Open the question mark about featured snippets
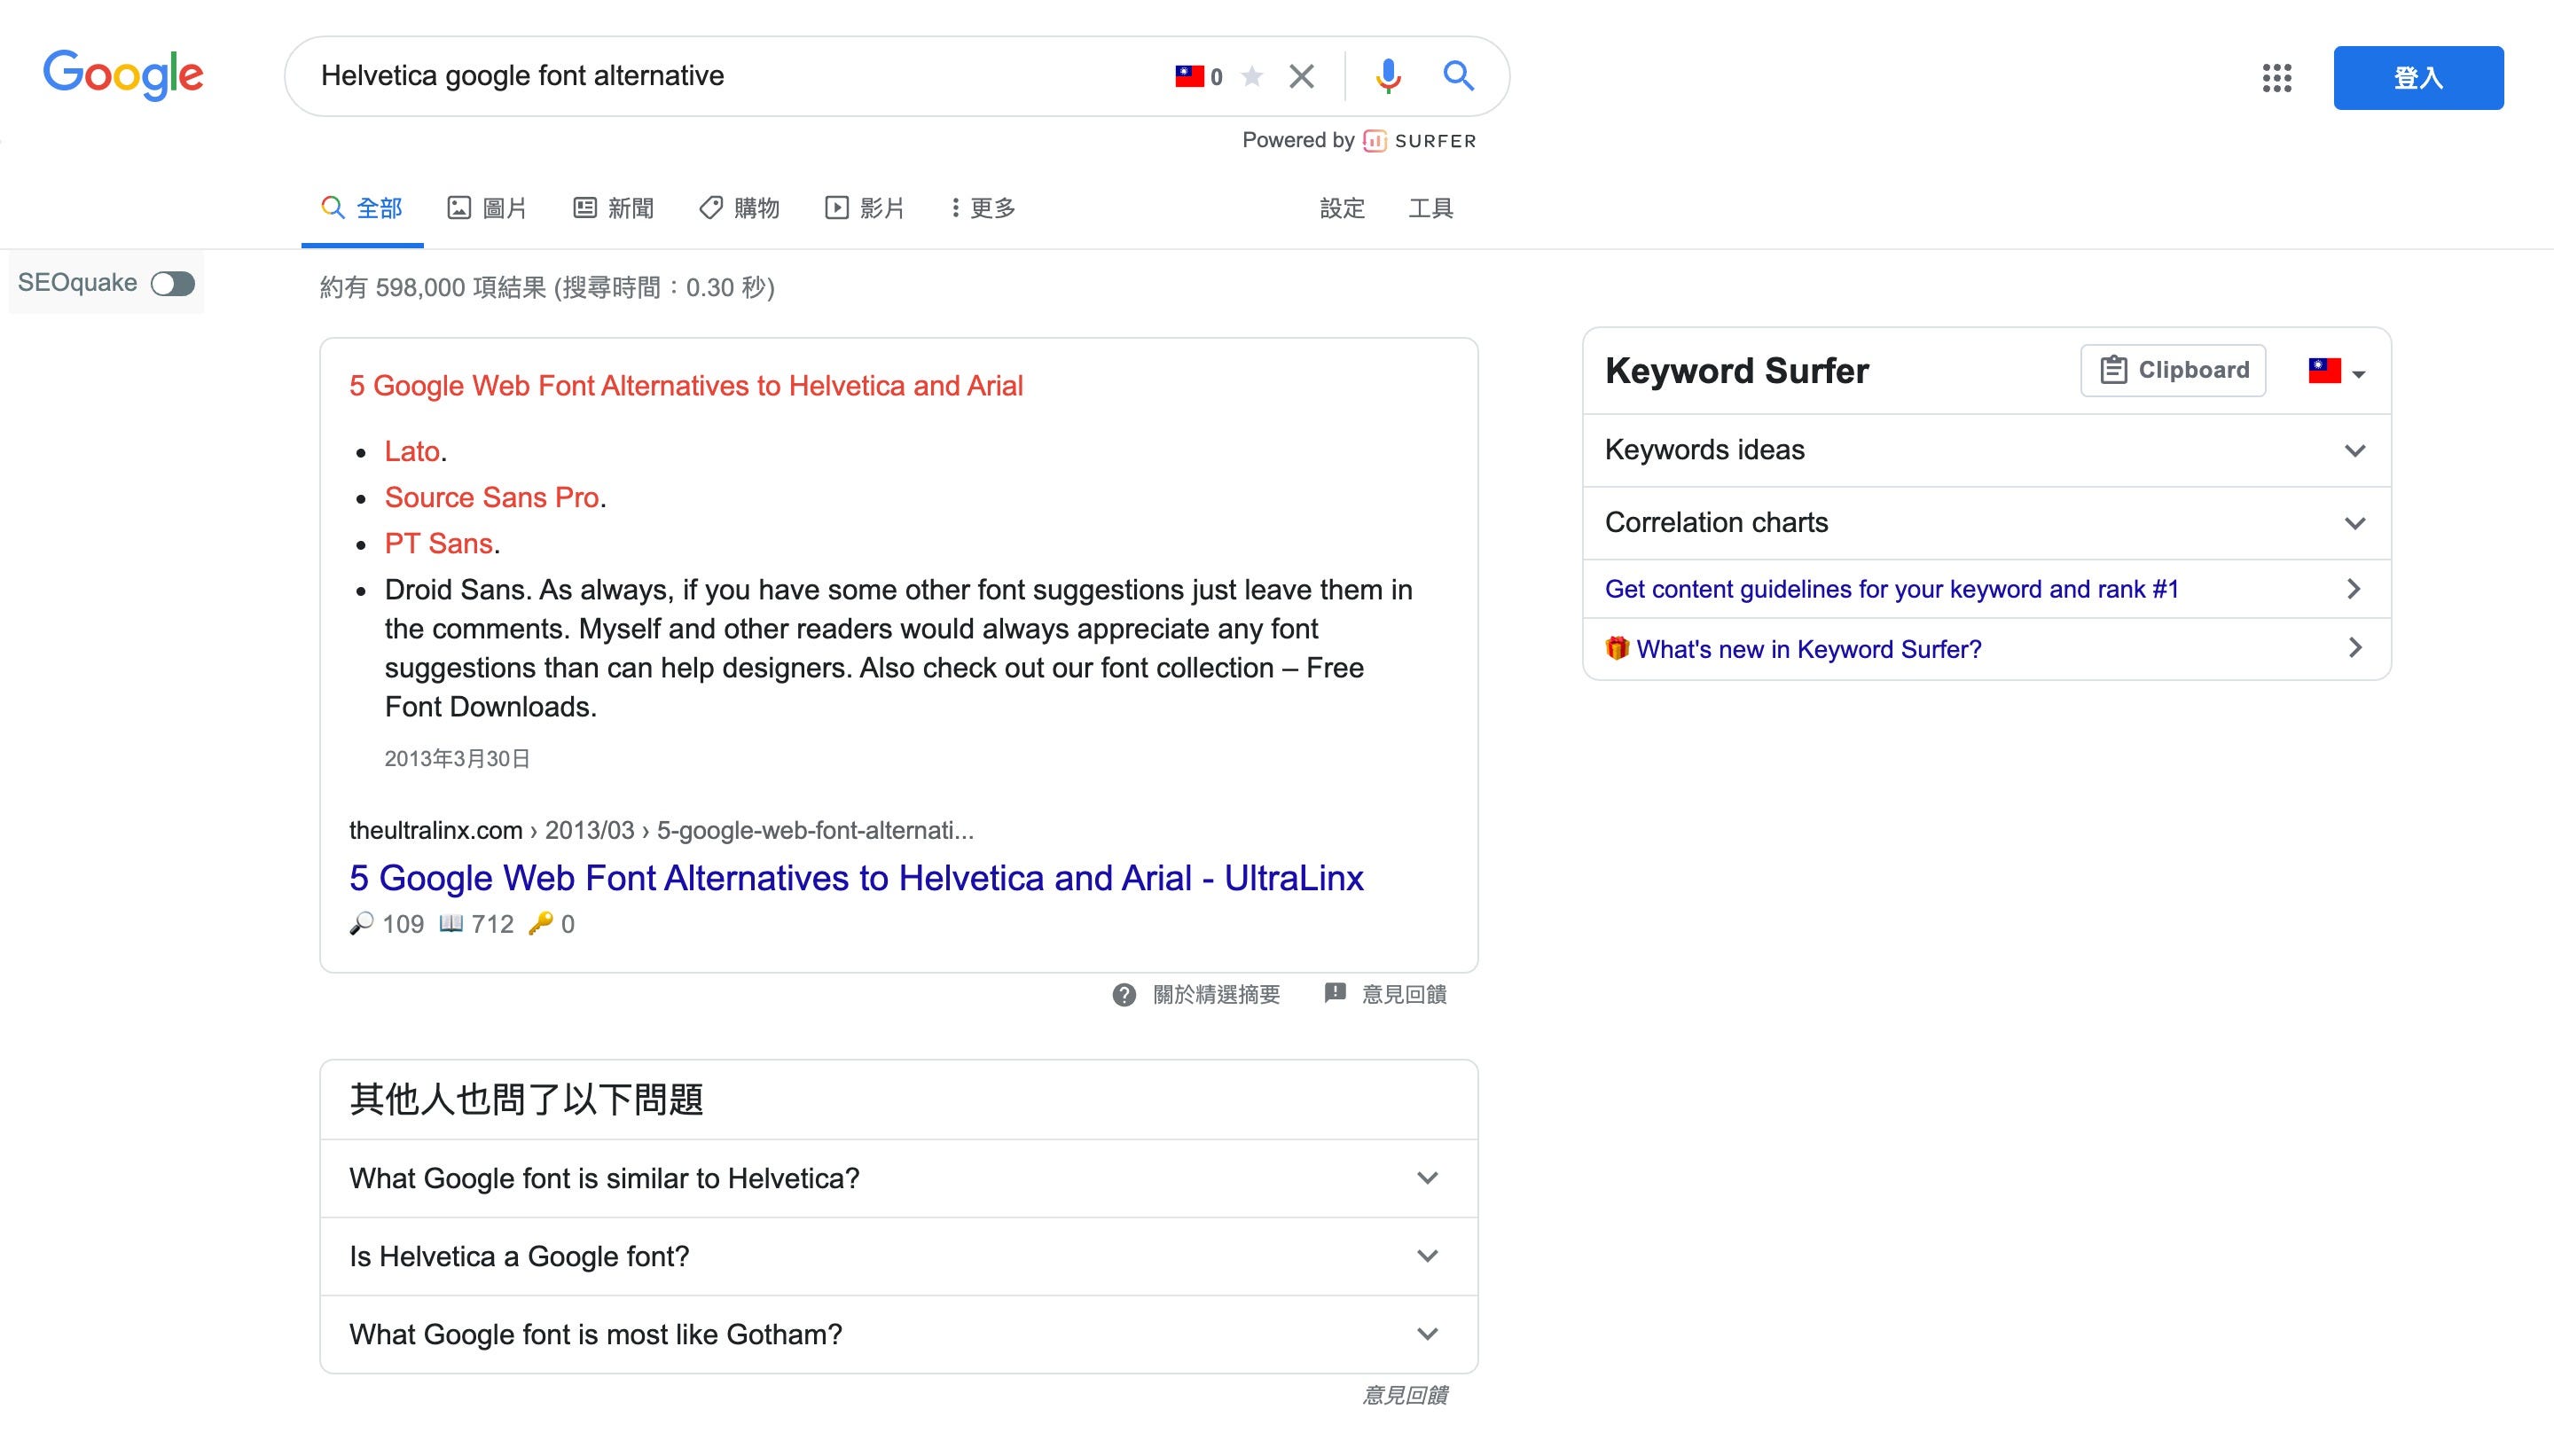The width and height of the screenshot is (2554, 1456). [x=1124, y=995]
